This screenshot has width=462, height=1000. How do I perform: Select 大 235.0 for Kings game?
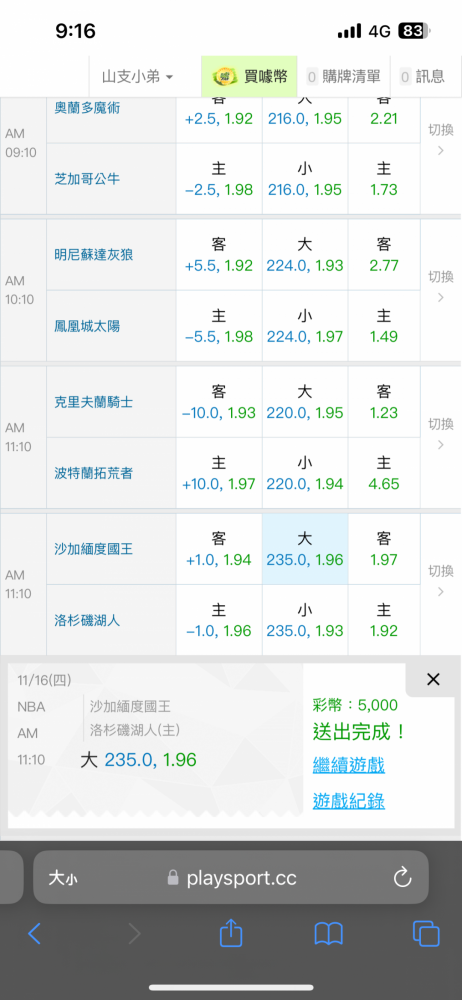(x=305, y=549)
